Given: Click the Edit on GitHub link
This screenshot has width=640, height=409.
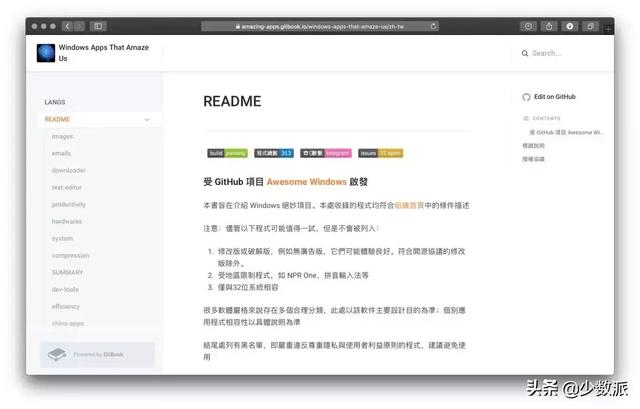Looking at the screenshot, I should pyautogui.click(x=555, y=97).
